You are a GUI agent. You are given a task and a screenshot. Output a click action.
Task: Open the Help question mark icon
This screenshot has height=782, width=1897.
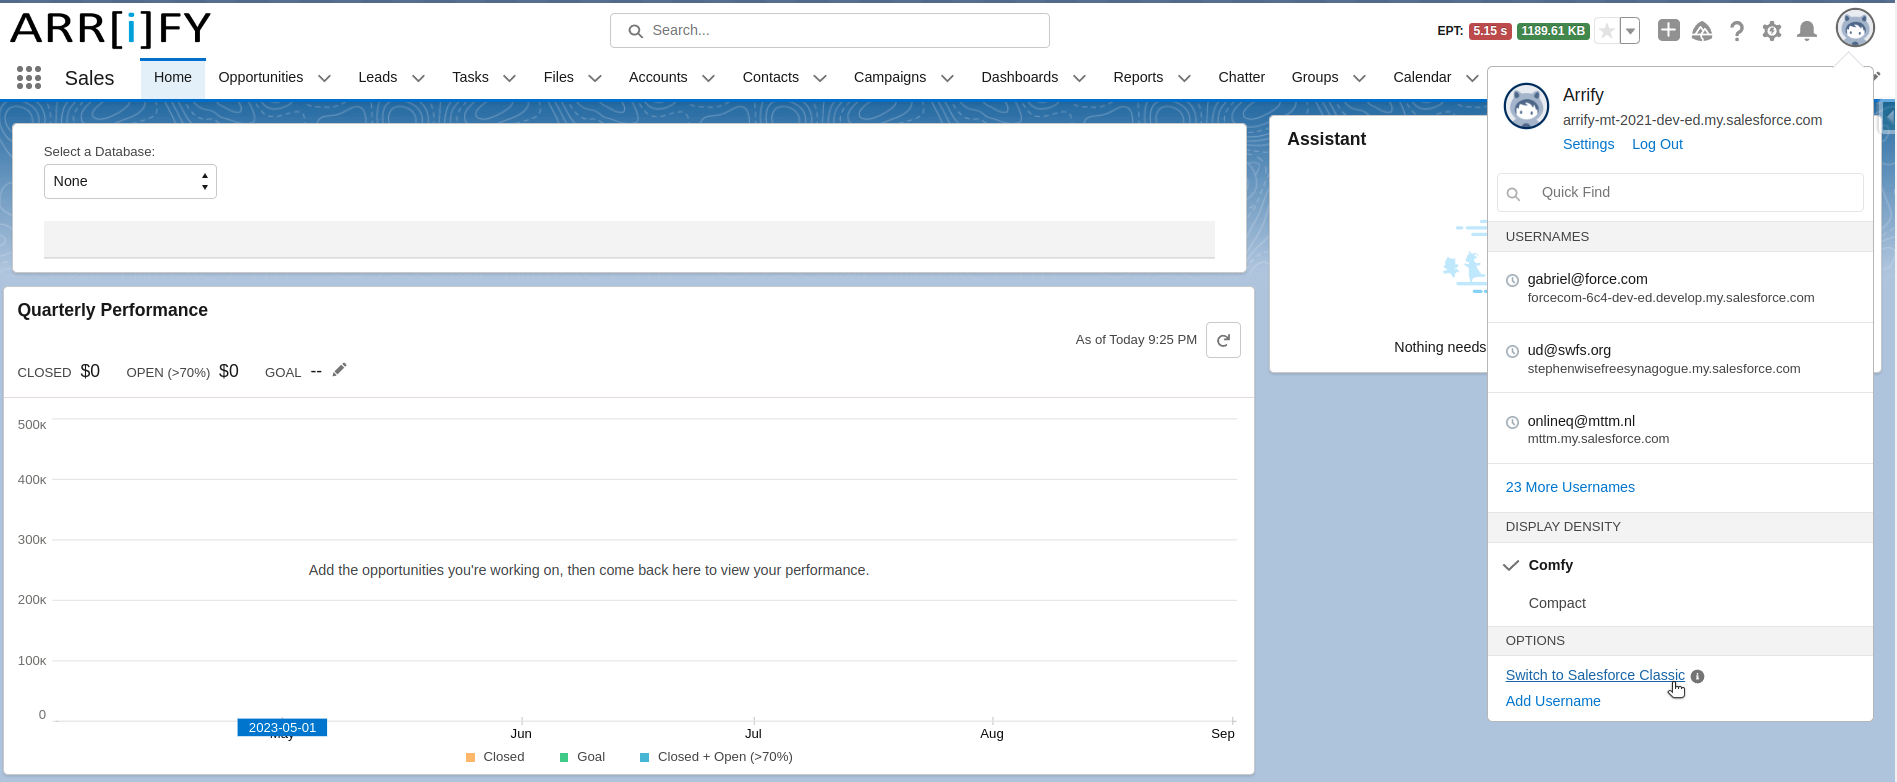[1737, 31]
